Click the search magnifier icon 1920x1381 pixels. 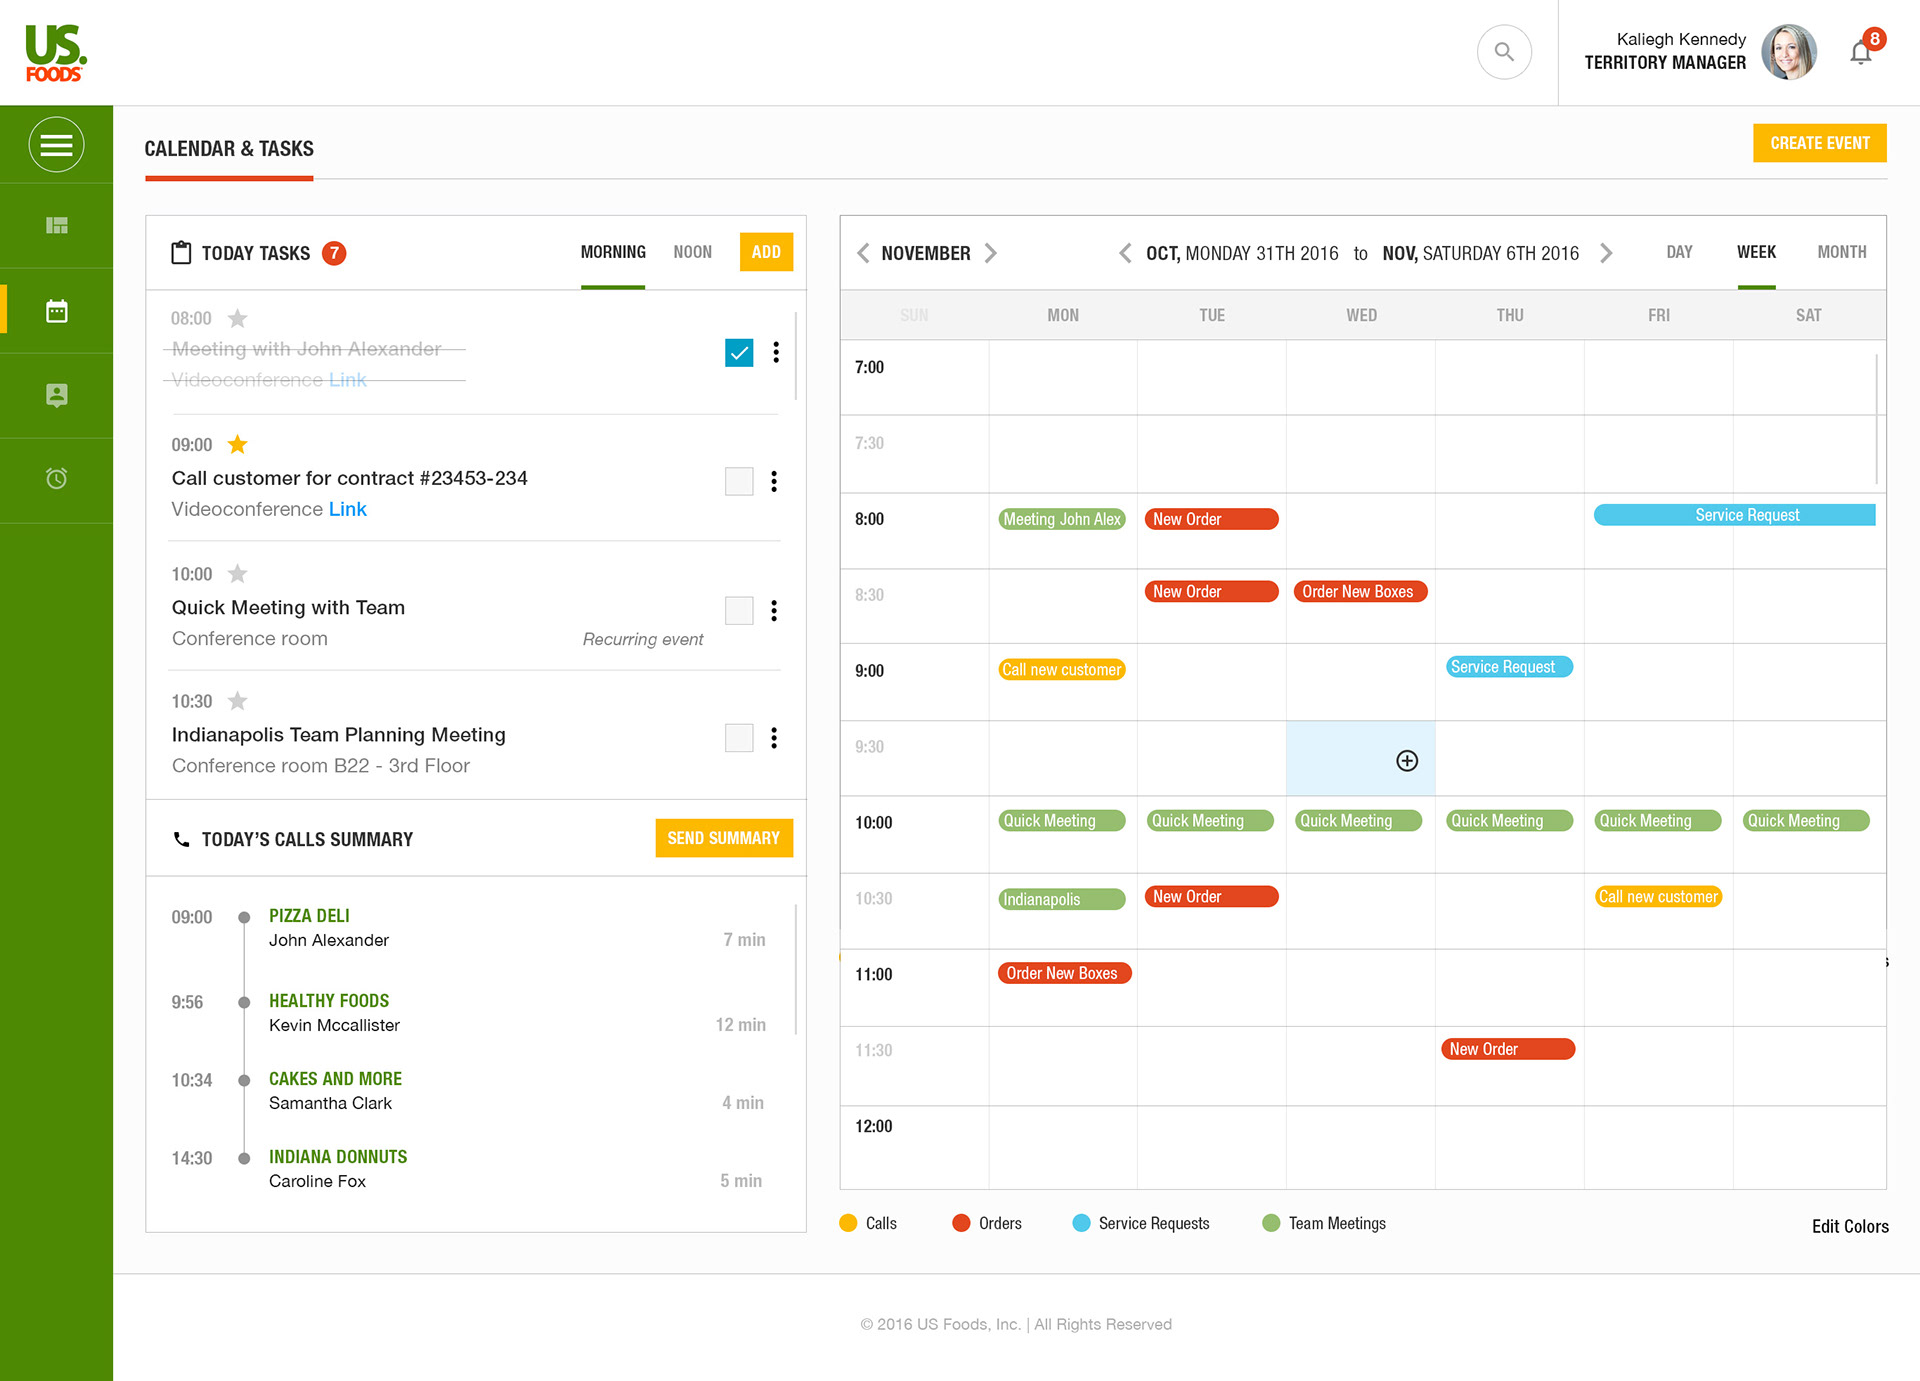1504,52
